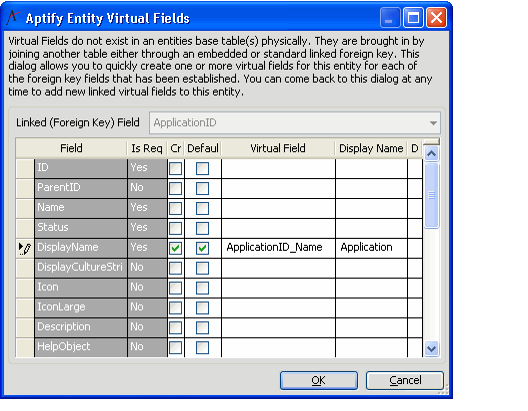Click the Cancel button
The width and height of the screenshot is (528, 411).
[x=405, y=380]
